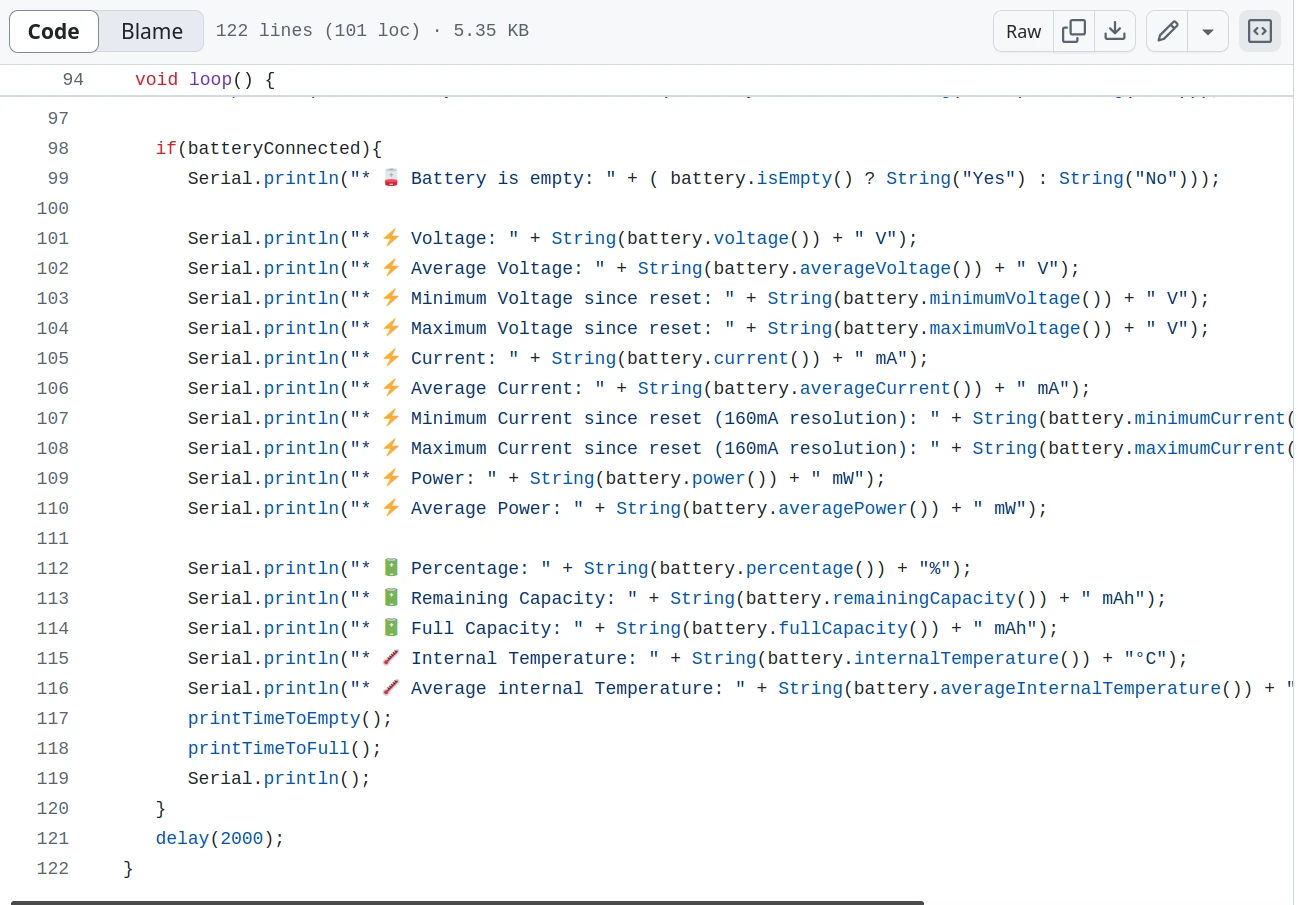This screenshot has height=905, width=1298.
Task: Click the String("Yes") expression
Action: point(956,178)
